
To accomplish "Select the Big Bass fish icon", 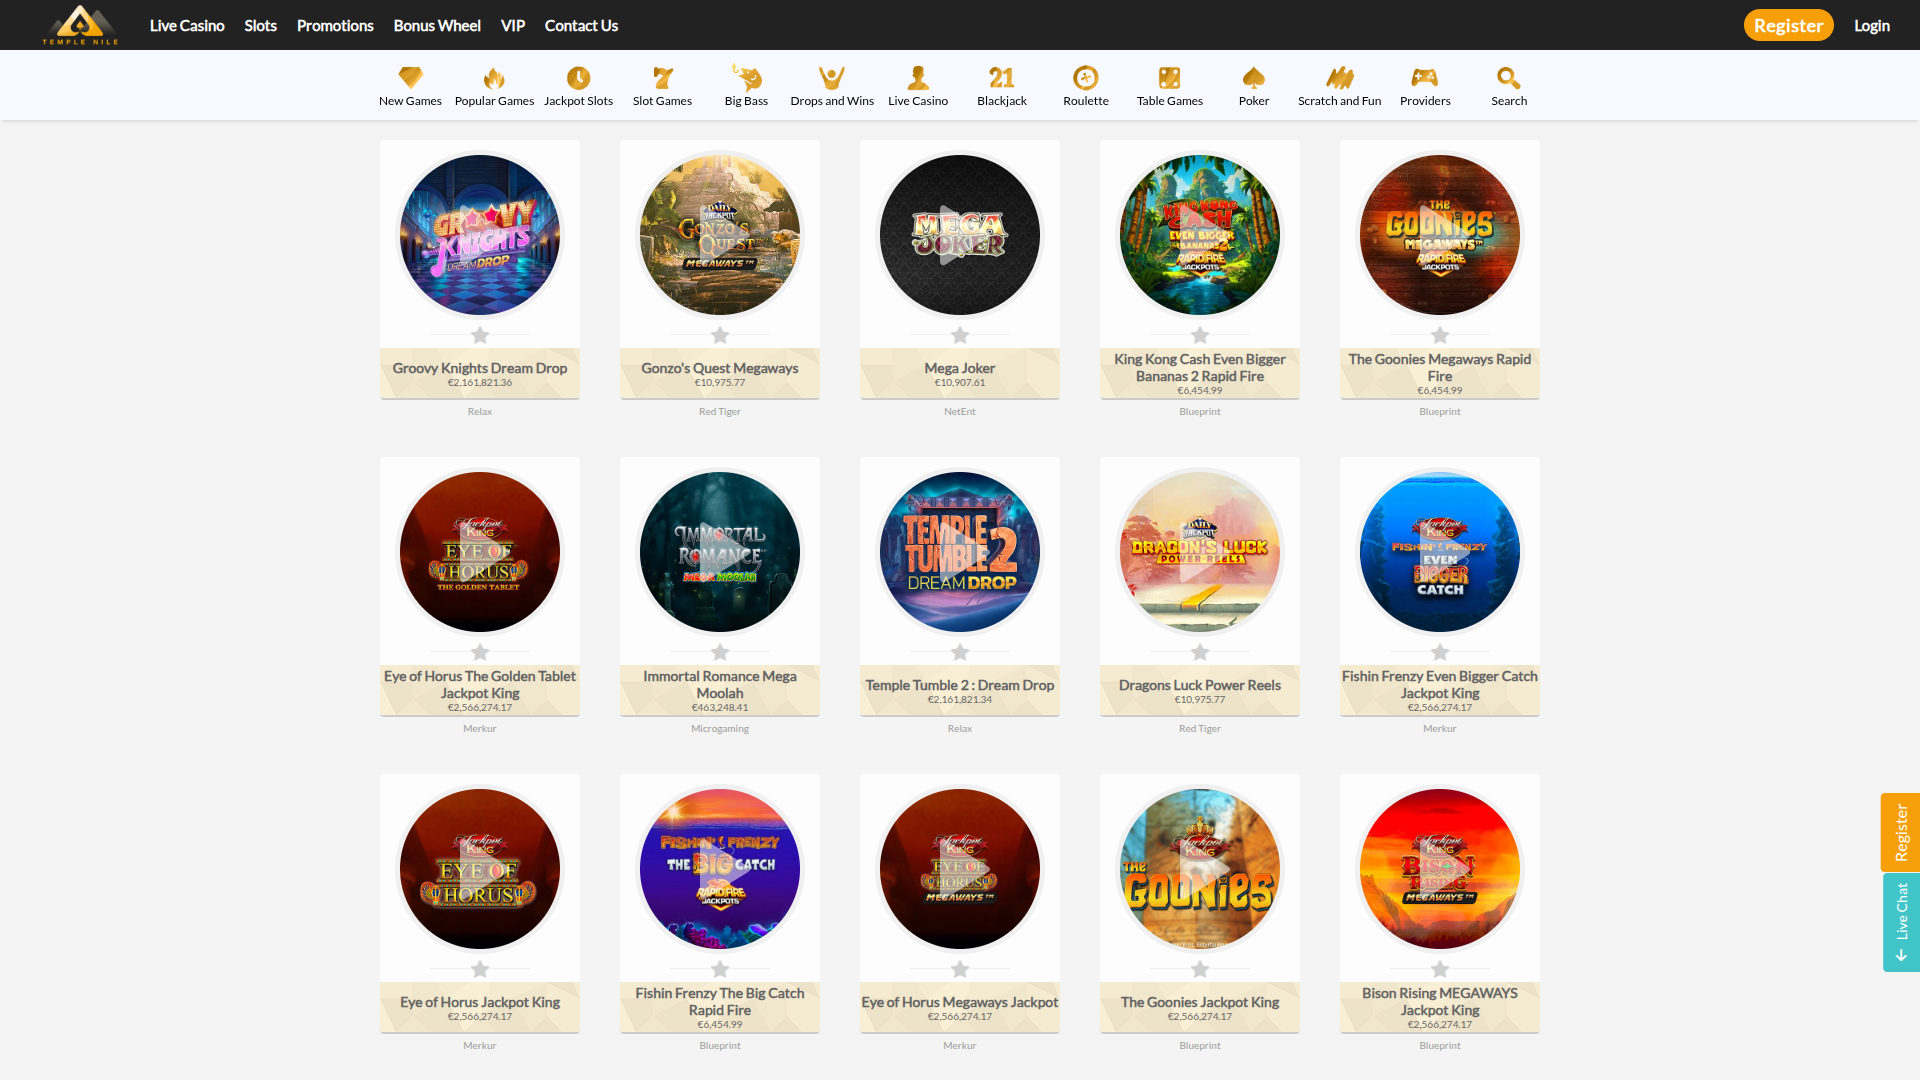I will pyautogui.click(x=746, y=78).
